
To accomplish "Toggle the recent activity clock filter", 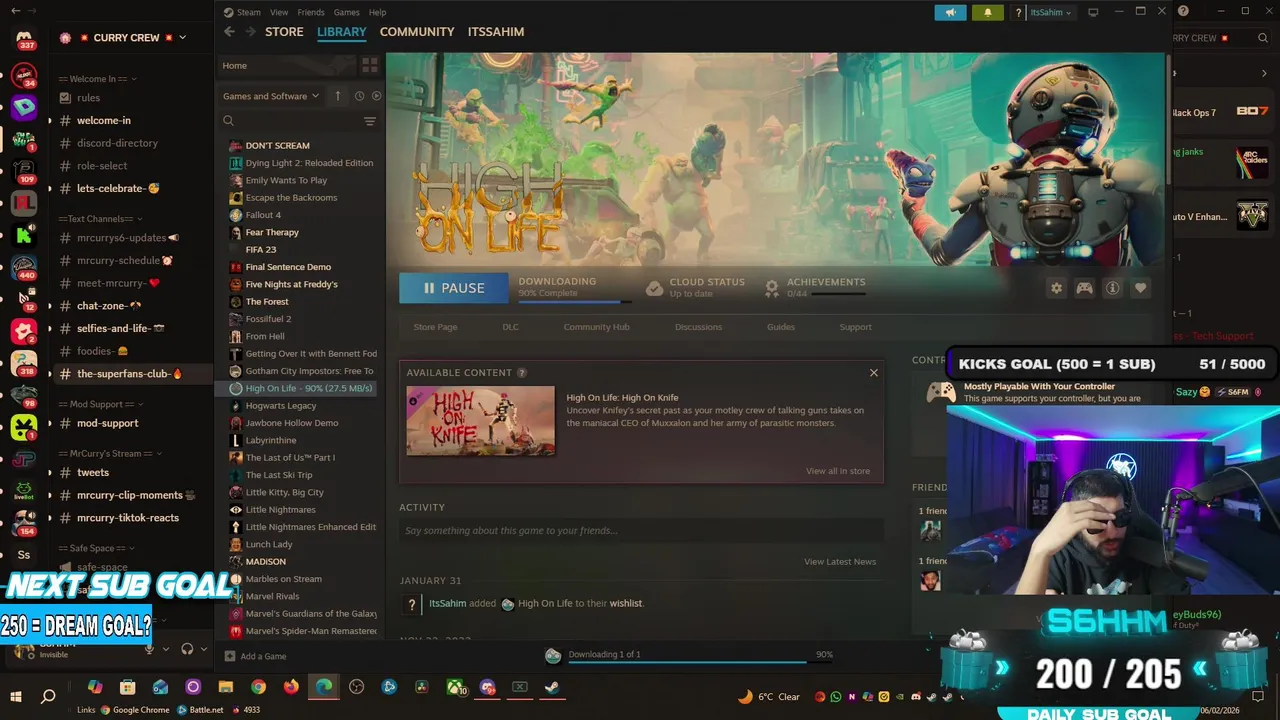I will coord(358,96).
